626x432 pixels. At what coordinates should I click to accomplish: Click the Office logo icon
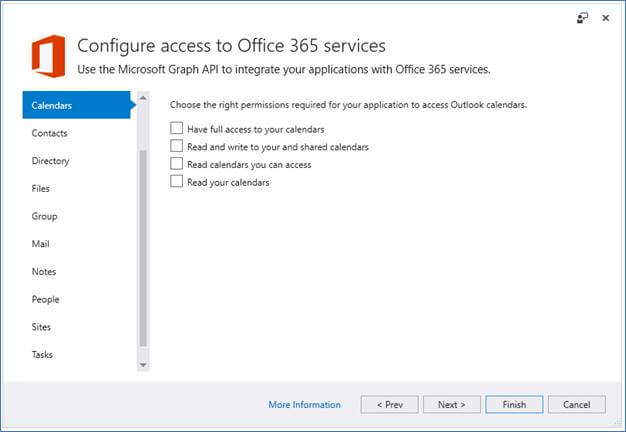click(x=49, y=56)
